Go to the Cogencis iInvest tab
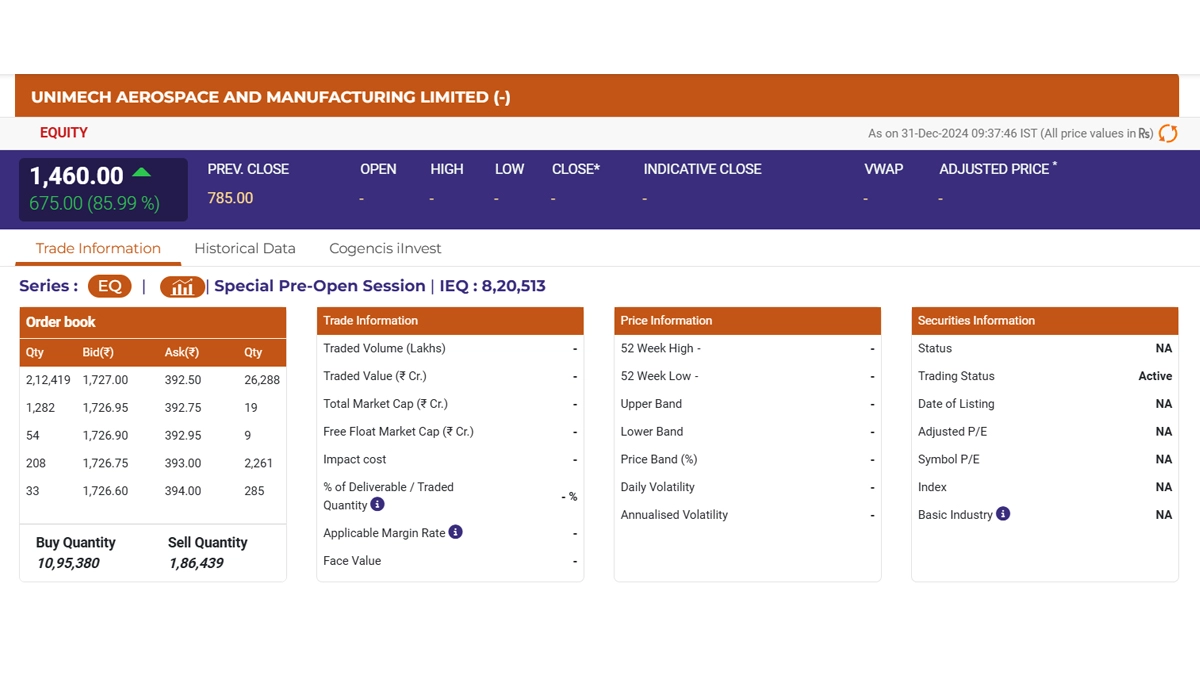 click(x=385, y=248)
